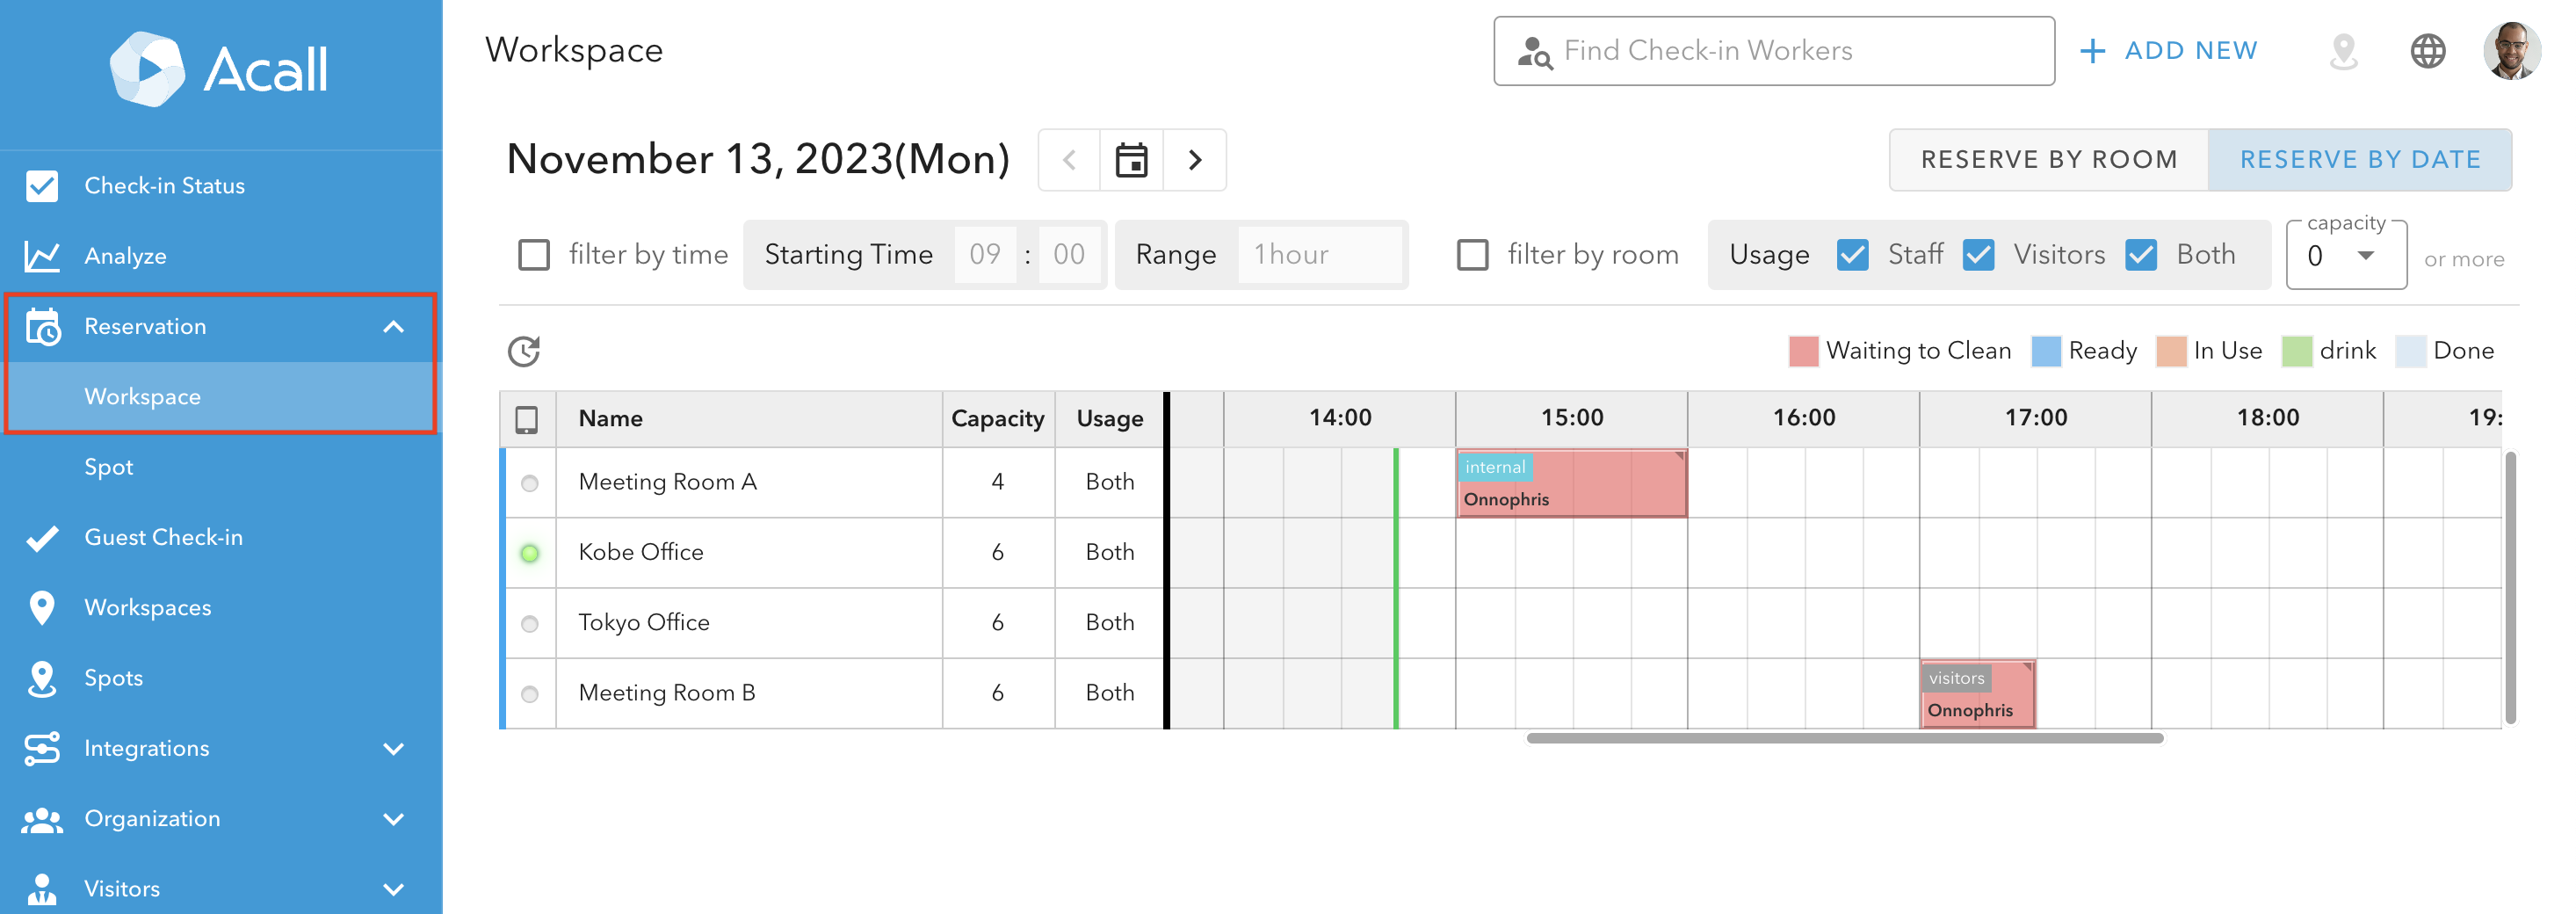Open the capacity dropdown
The image size is (2576, 914).
[2345, 256]
